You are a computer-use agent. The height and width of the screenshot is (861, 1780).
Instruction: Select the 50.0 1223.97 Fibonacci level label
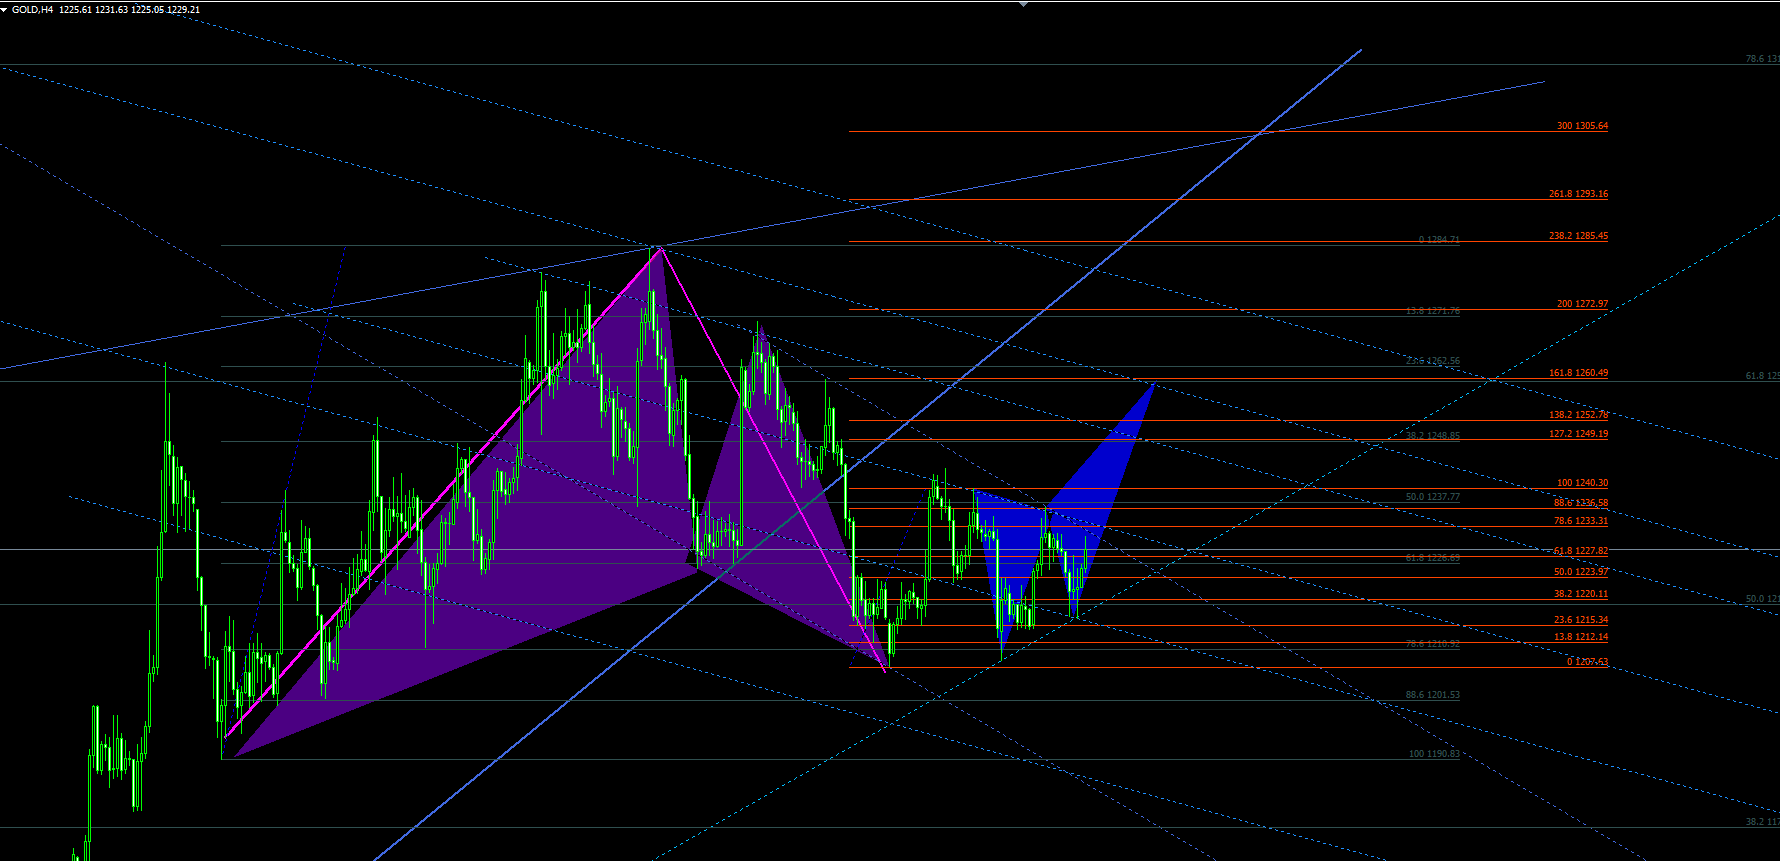(x=1581, y=572)
